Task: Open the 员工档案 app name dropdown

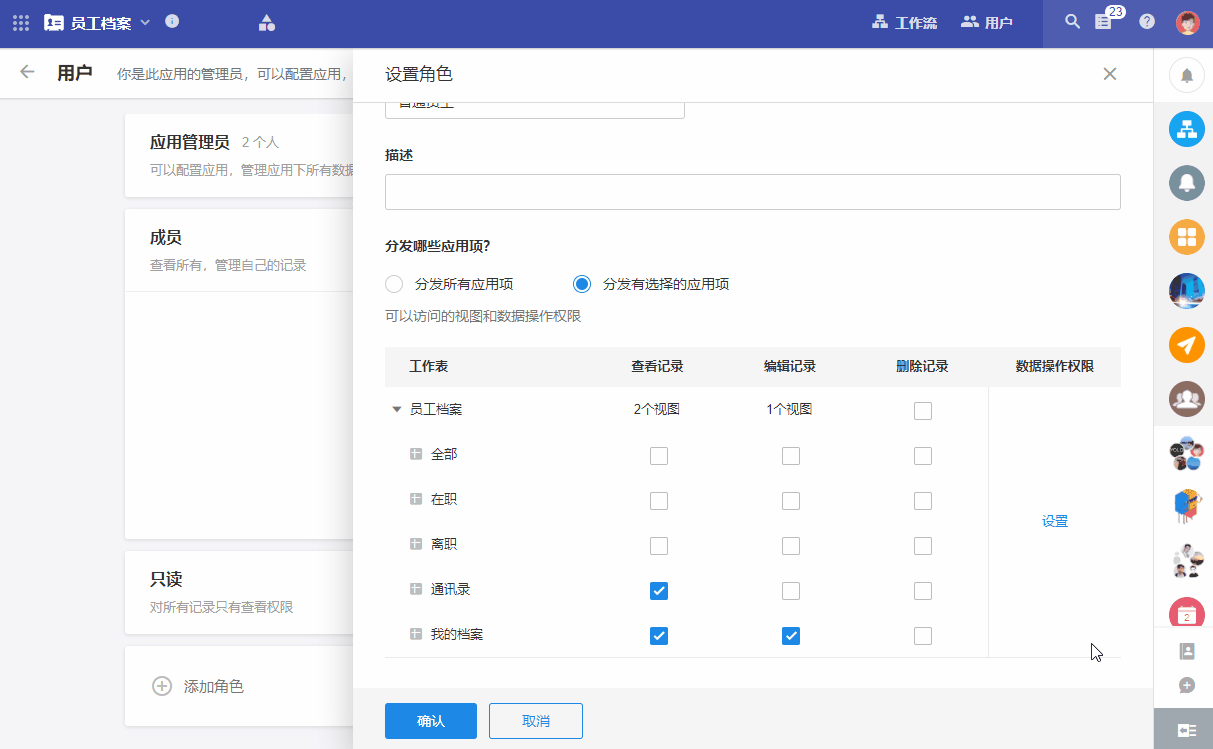Action: pyautogui.click(x=145, y=22)
